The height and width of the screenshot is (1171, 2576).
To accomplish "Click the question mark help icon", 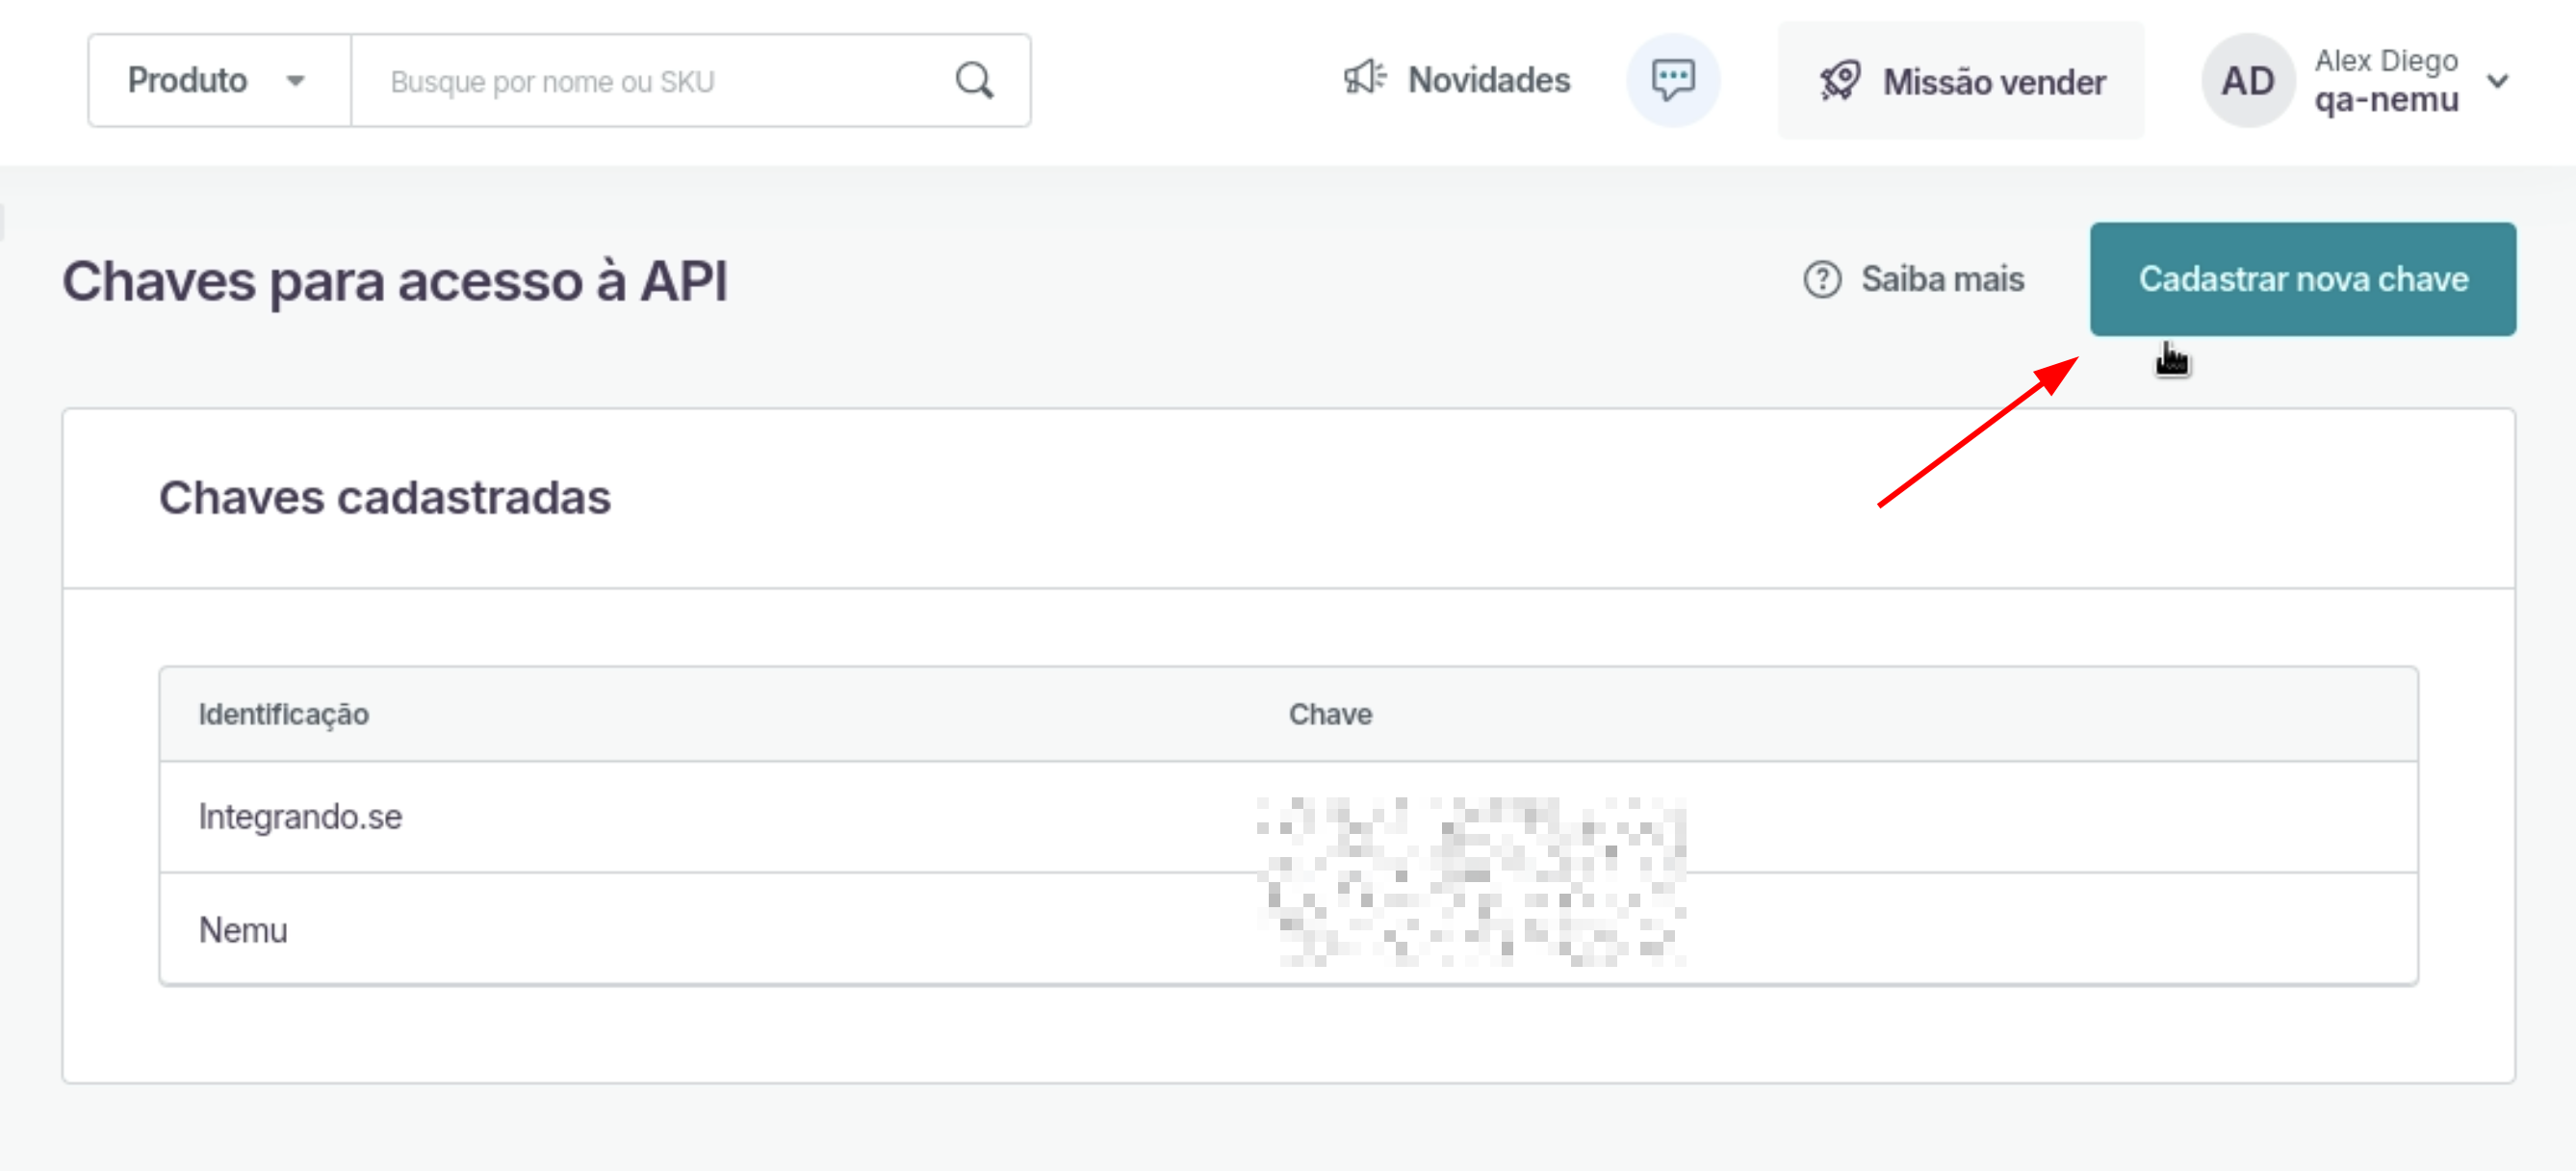I will click(x=1822, y=279).
